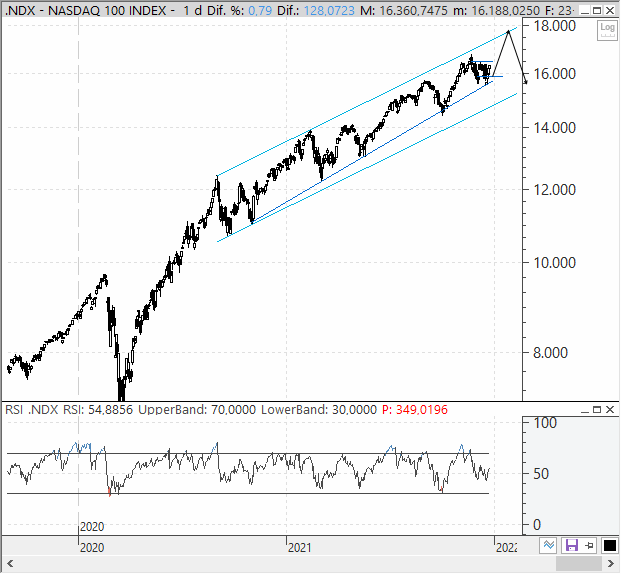621x574 pixels.
Task: Click the purple floppy disk save icon
Action: point(571,545)
